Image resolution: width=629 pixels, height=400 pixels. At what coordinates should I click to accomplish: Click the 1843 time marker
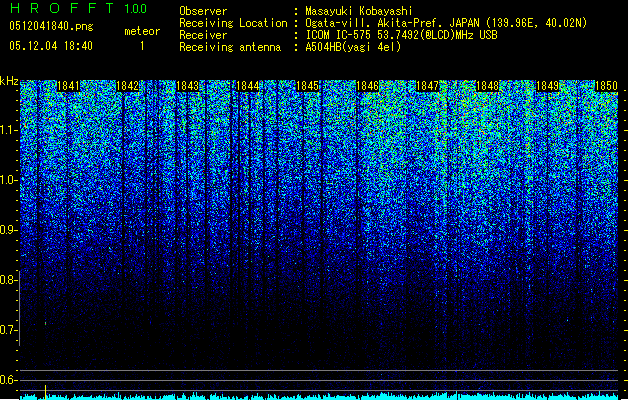(x=187, y=86)
